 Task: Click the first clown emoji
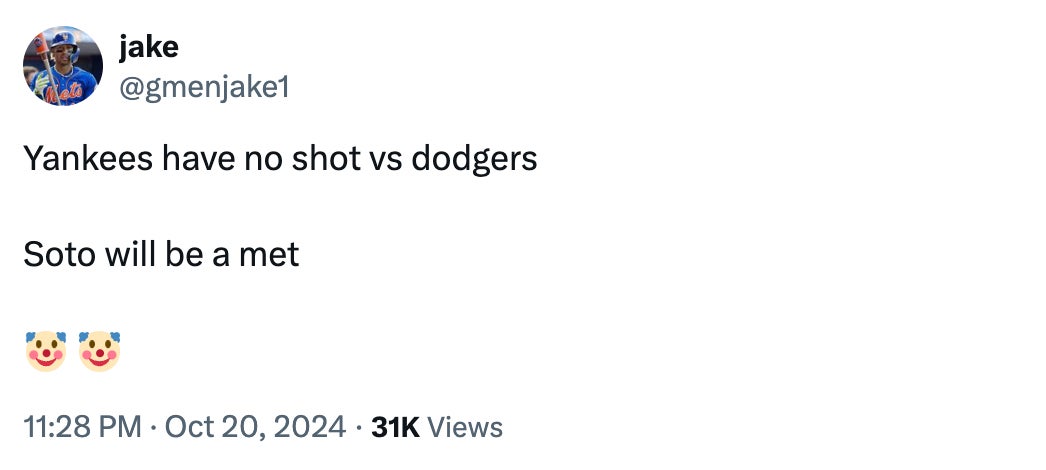coord(45,351)
